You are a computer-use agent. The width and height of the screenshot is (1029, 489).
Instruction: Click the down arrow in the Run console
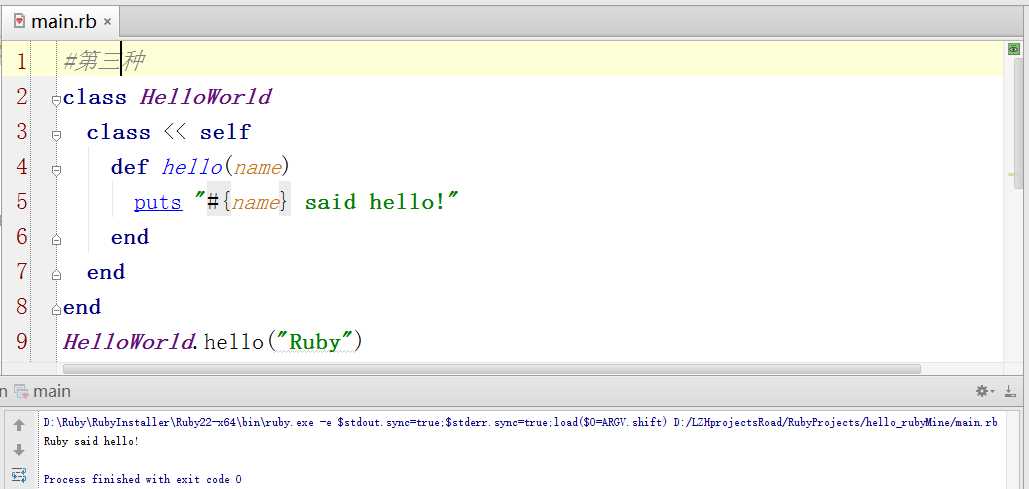[19, 450]
